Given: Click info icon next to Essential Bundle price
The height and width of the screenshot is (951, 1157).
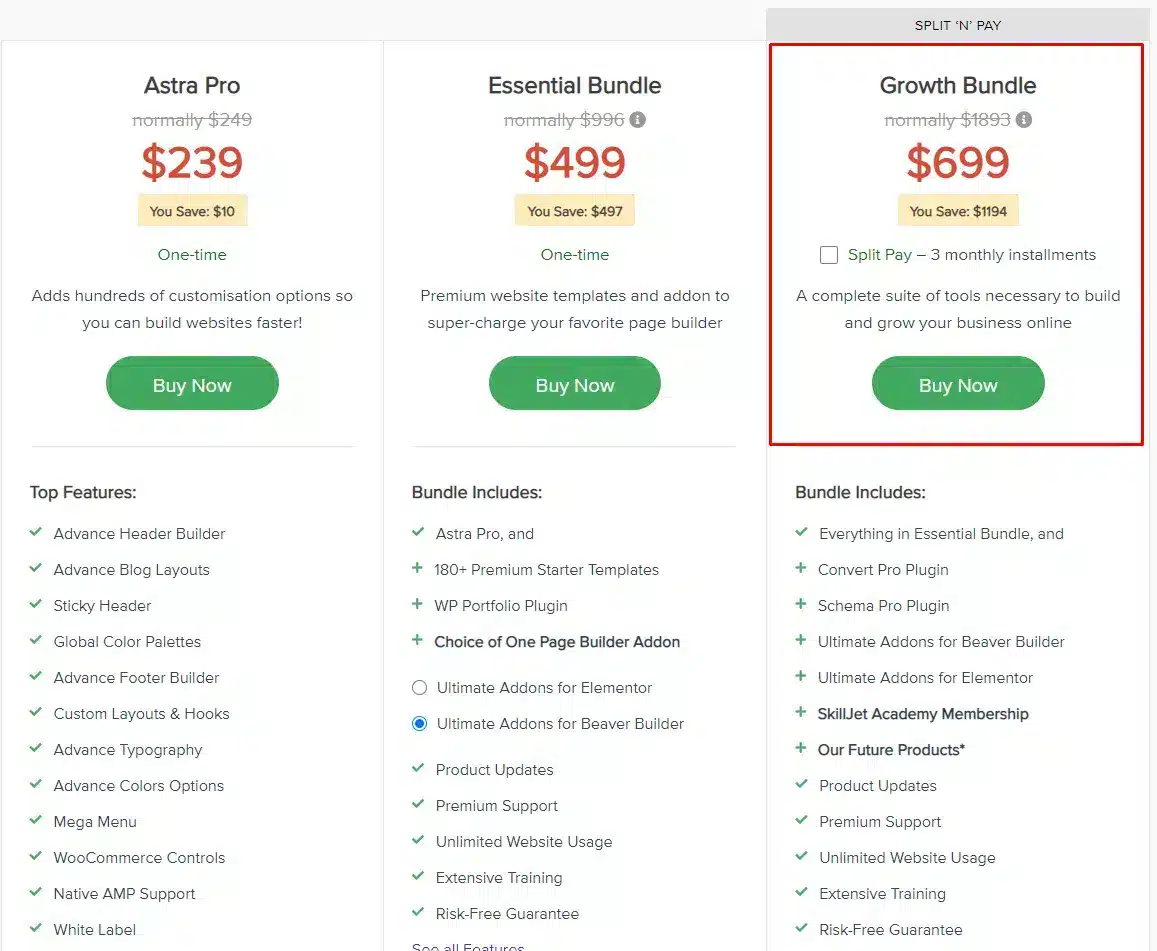Looking at the screenshot, I should [x=638, y=120].
